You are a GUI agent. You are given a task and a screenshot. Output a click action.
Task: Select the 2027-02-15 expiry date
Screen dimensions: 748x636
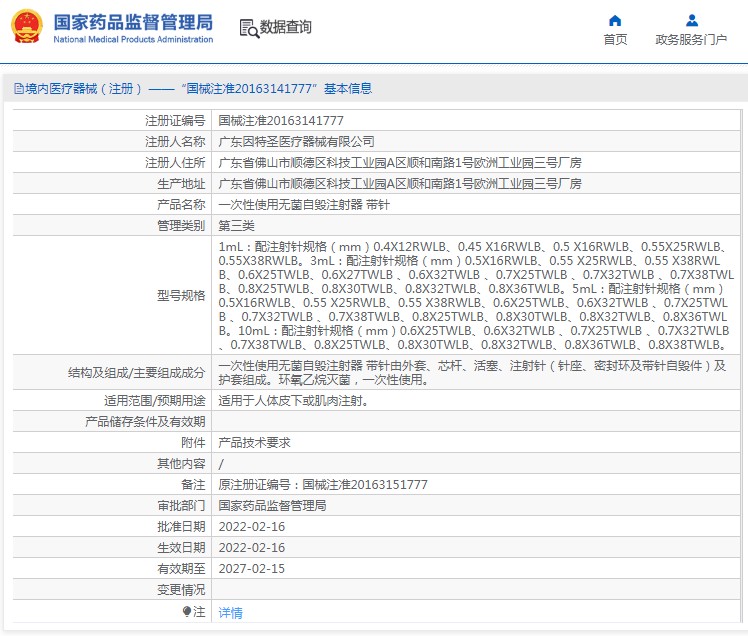[x=252, y=569]
